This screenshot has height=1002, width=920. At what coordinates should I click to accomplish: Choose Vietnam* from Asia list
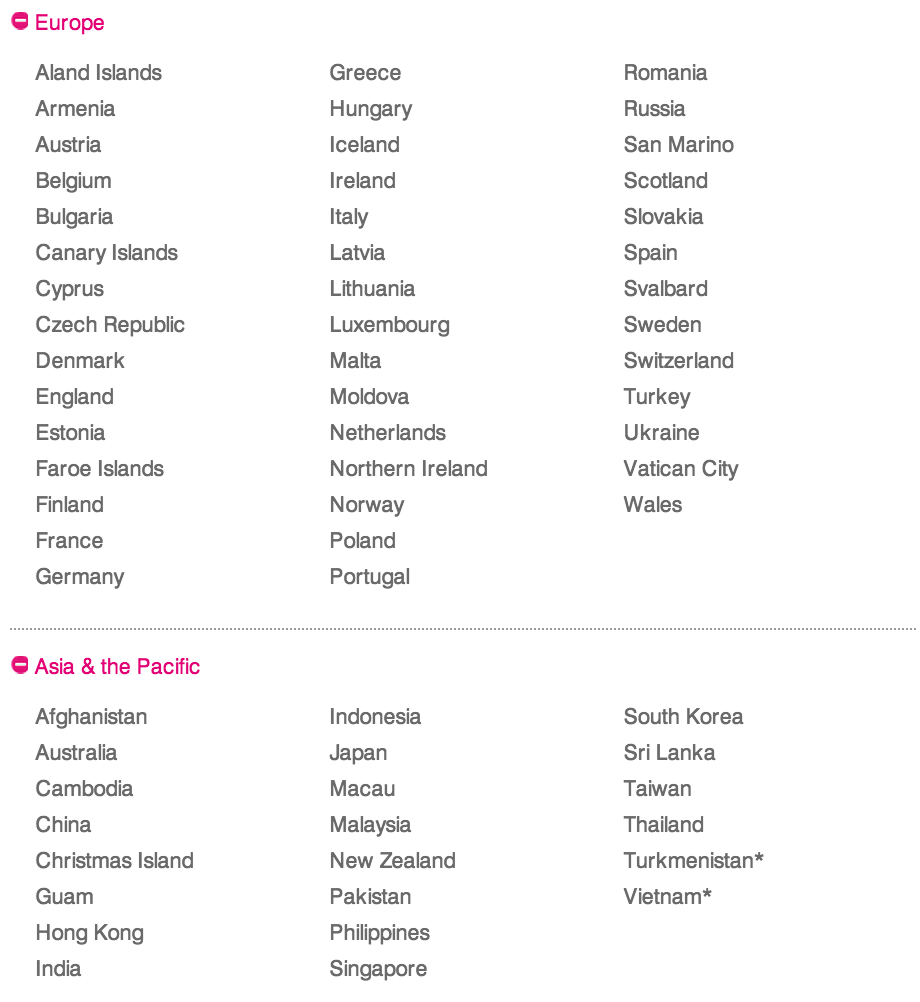[x=668, y=897]
